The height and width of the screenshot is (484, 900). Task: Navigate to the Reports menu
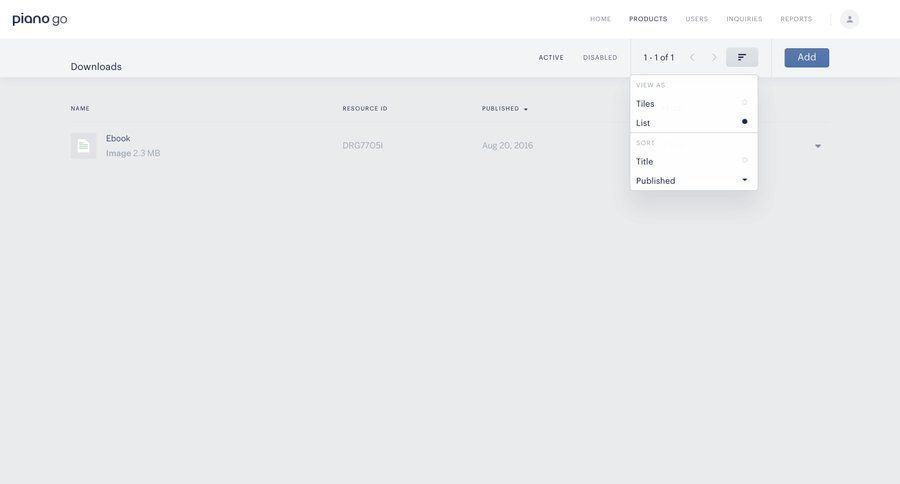(796, 19)
